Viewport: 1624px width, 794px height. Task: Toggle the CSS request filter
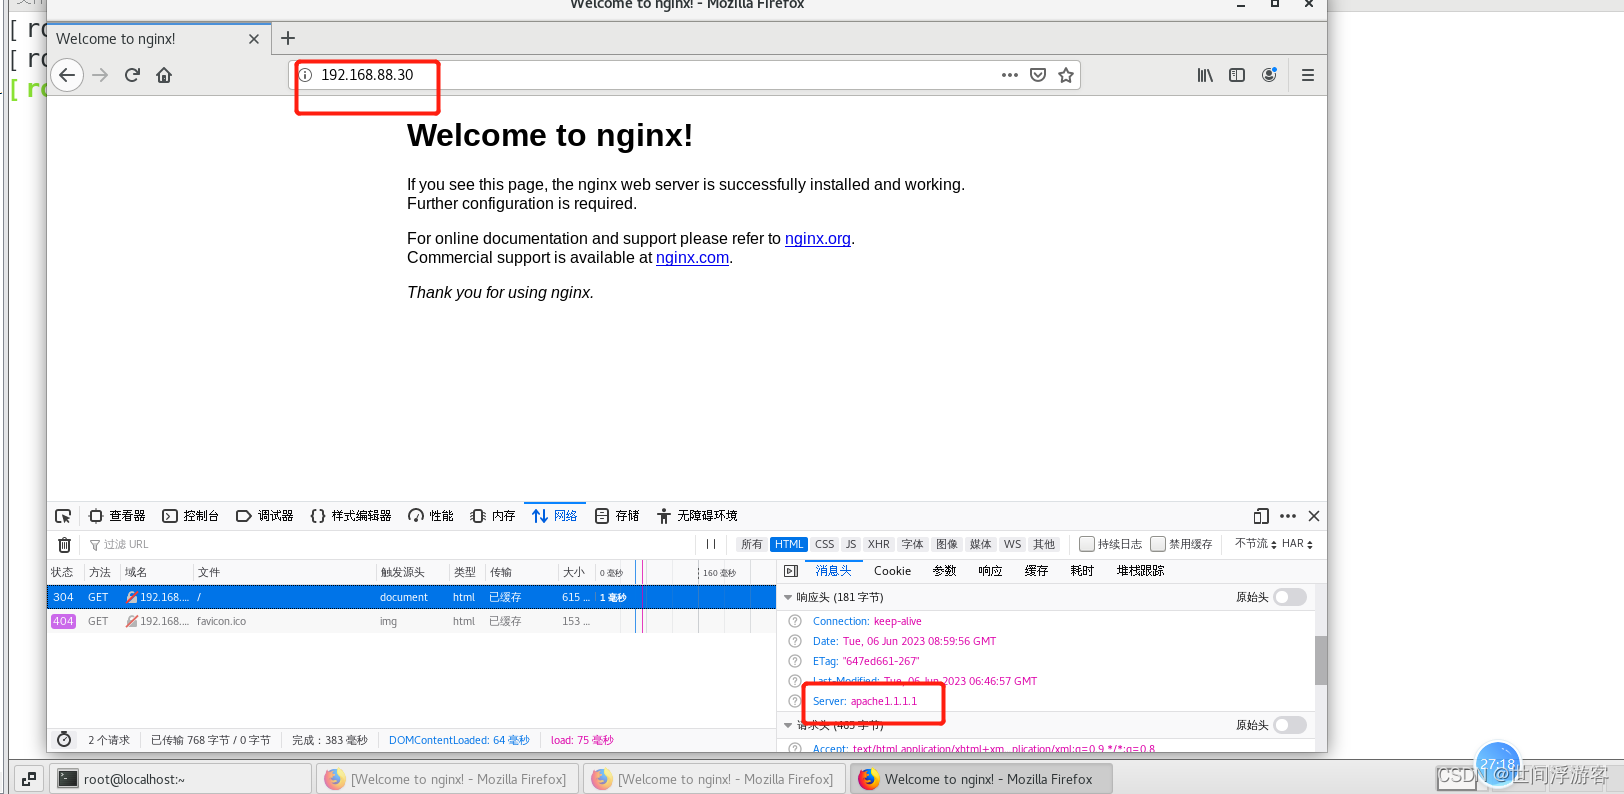(x=824, y=544)
